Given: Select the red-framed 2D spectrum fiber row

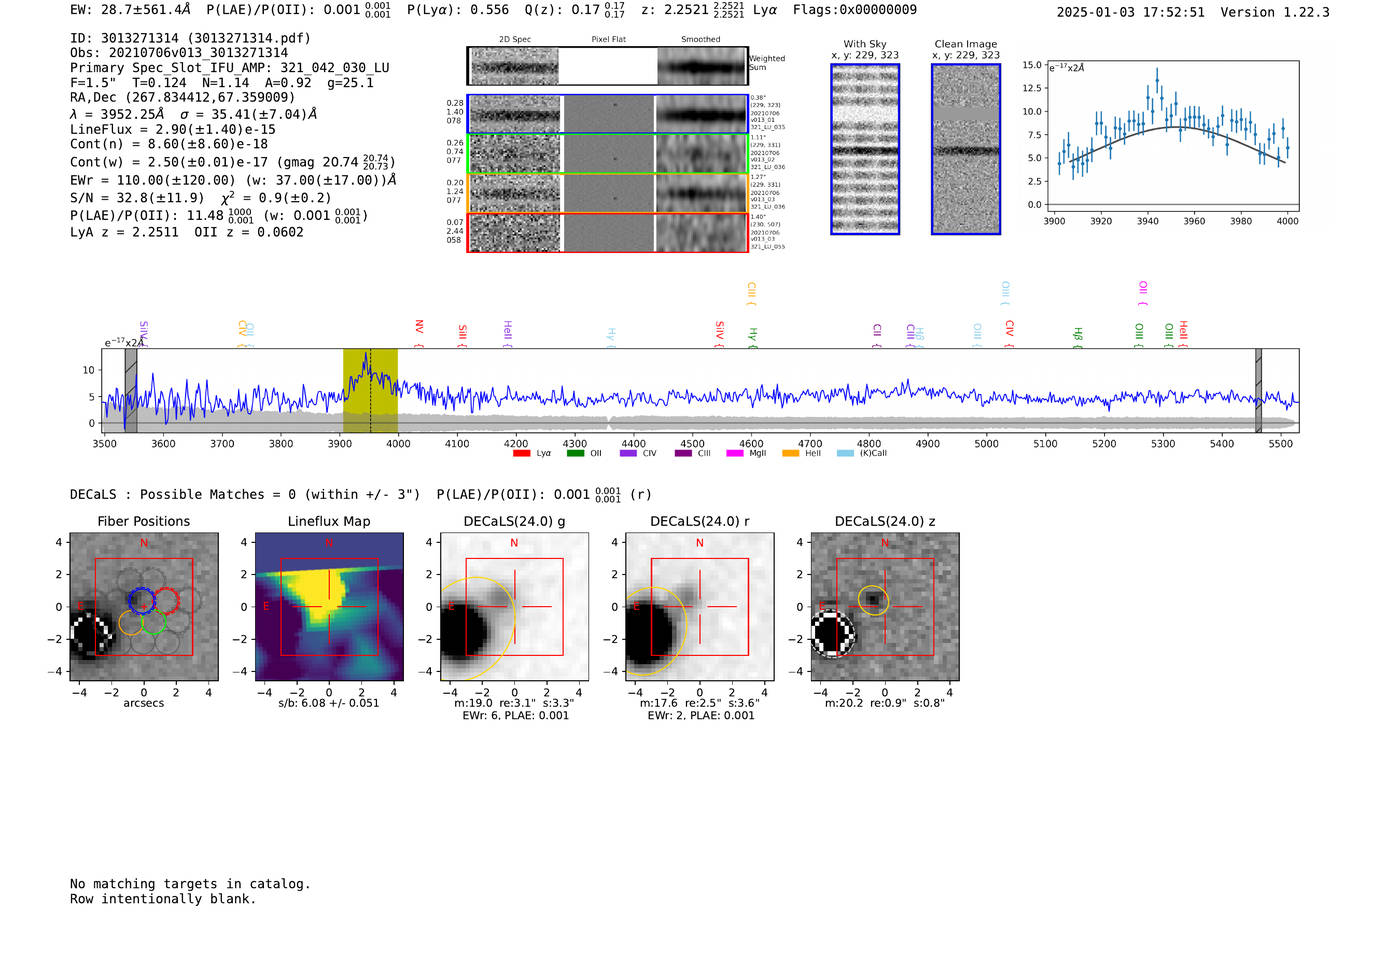Looking at the screenshot, I should (x=607, y=232).
